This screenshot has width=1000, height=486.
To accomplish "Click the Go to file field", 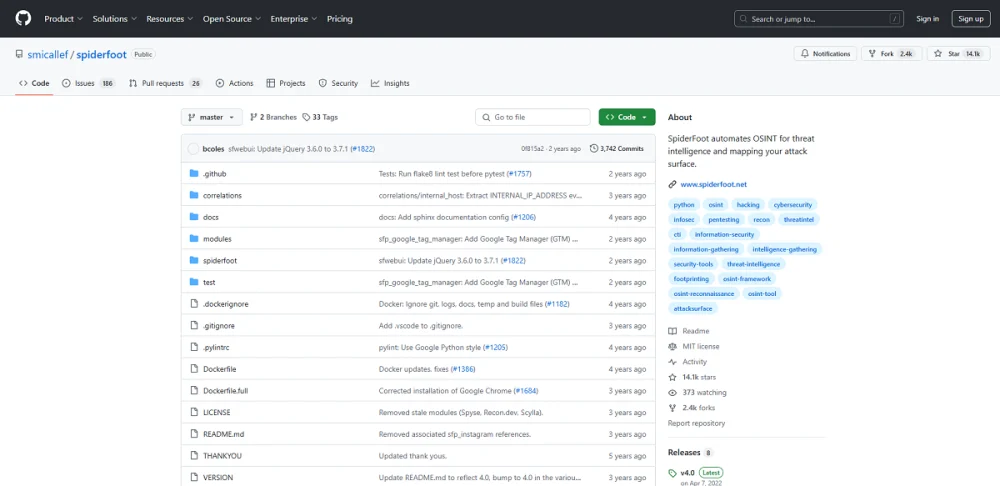I will (533, 117).
